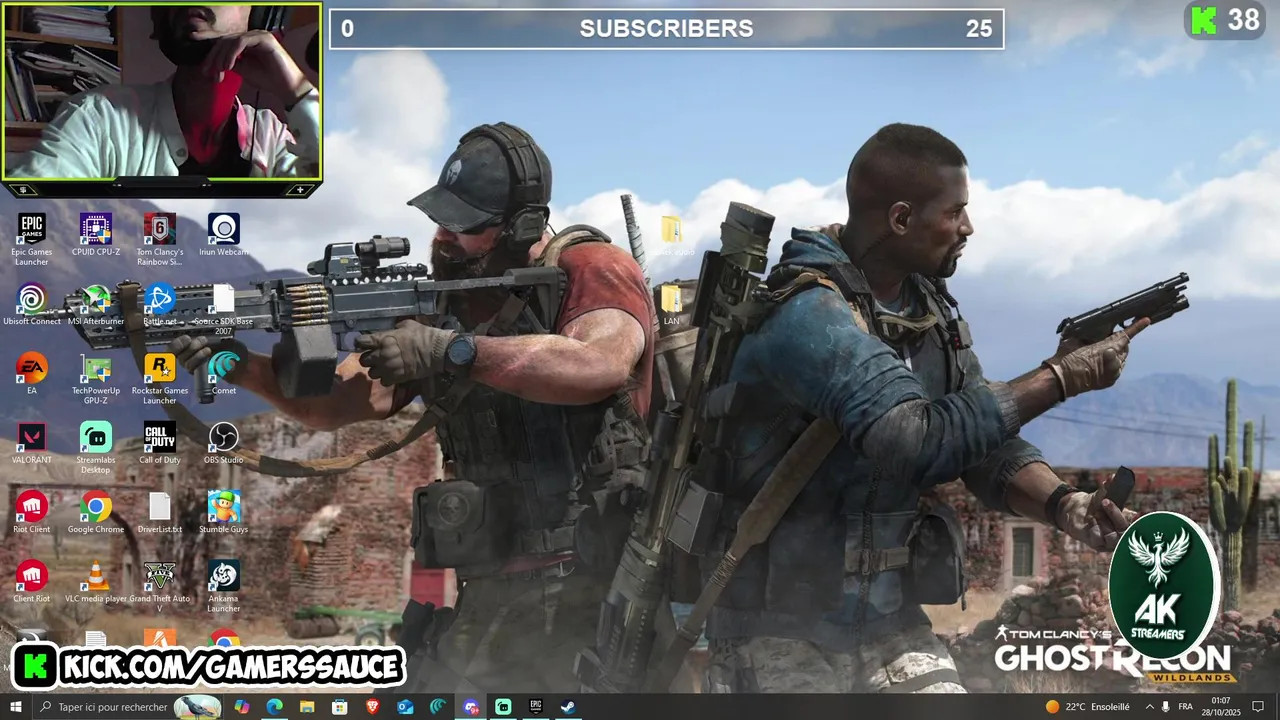Open Copilot from the taskbar

[x=241, y=707]
